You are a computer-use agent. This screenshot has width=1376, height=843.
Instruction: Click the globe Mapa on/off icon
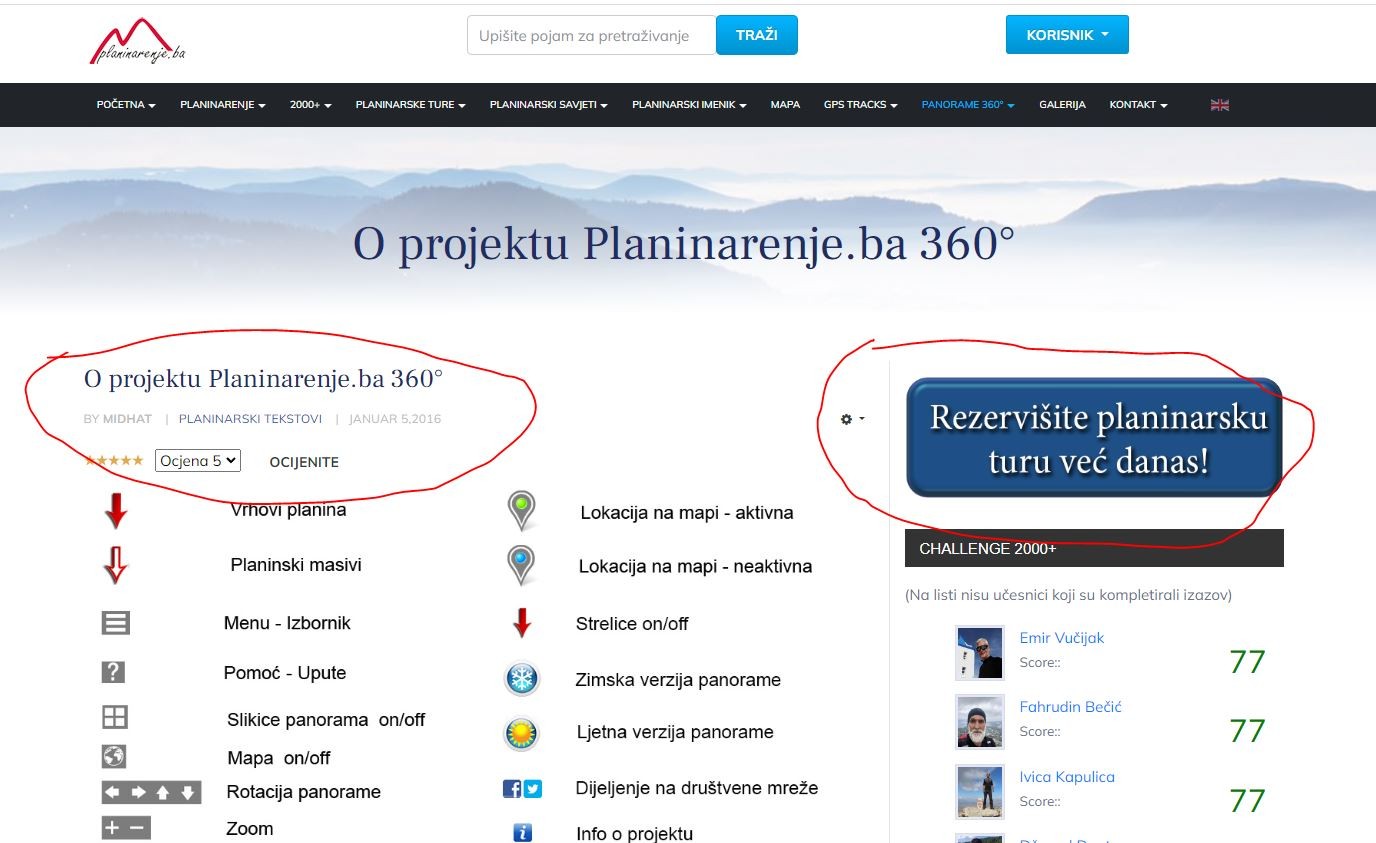coord(115,756)
